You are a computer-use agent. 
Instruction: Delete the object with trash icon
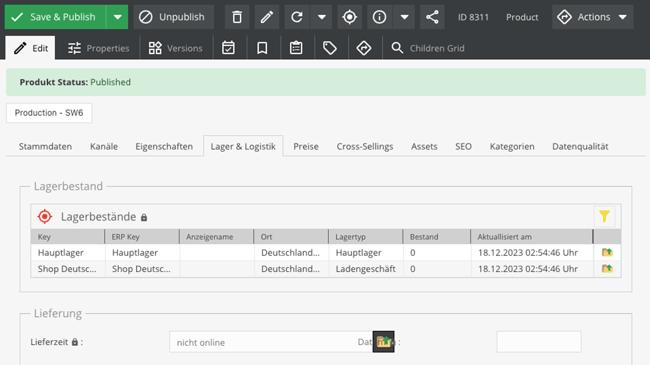(x=237, y=17)
